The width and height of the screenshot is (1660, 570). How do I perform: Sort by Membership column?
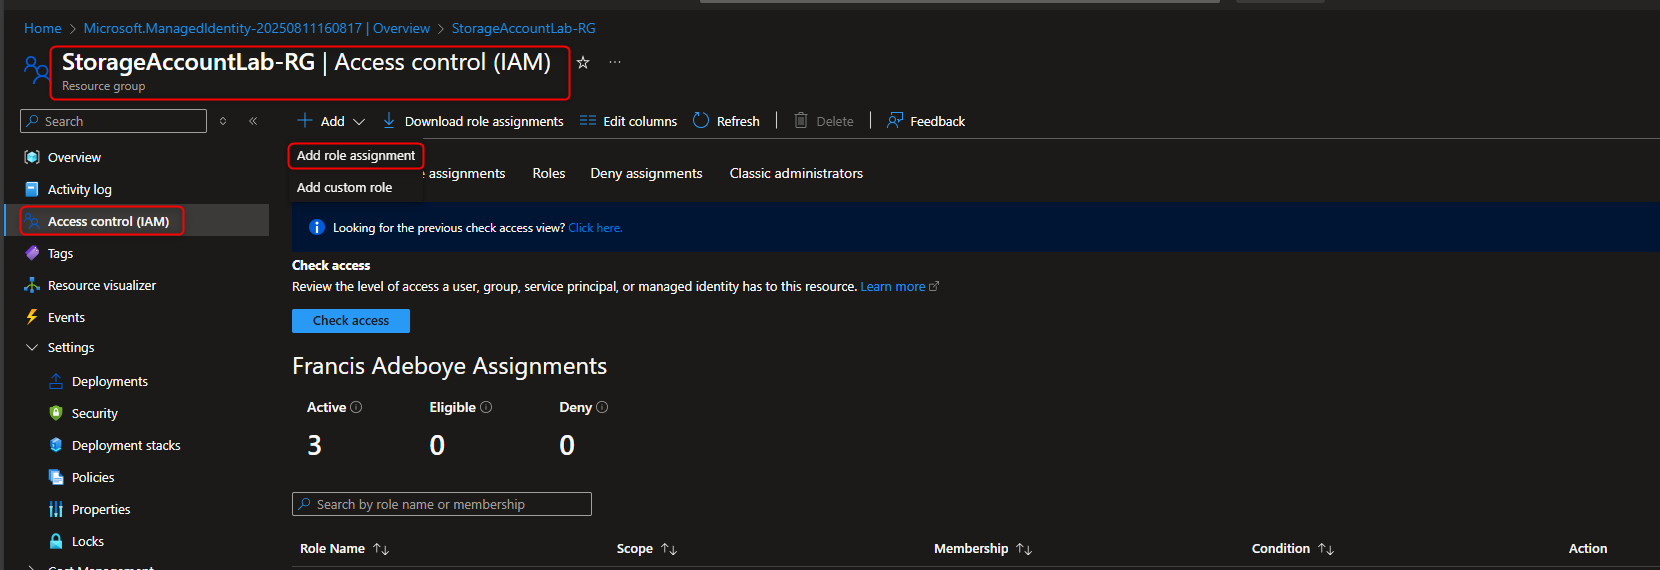[983, 548]
